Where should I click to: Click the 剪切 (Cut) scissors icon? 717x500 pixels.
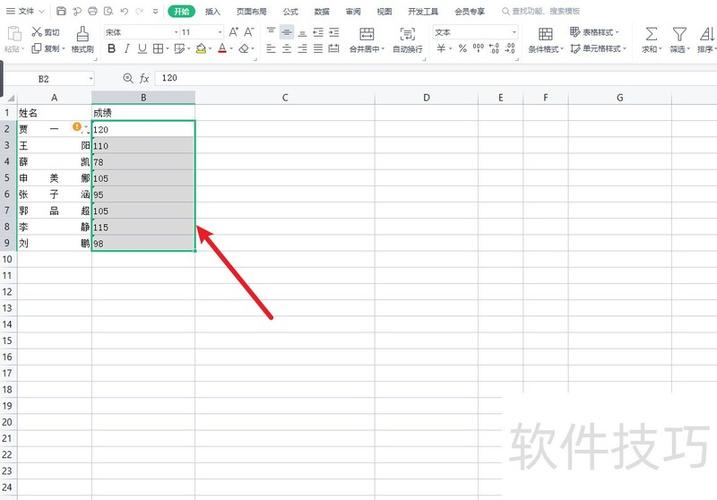37,32
